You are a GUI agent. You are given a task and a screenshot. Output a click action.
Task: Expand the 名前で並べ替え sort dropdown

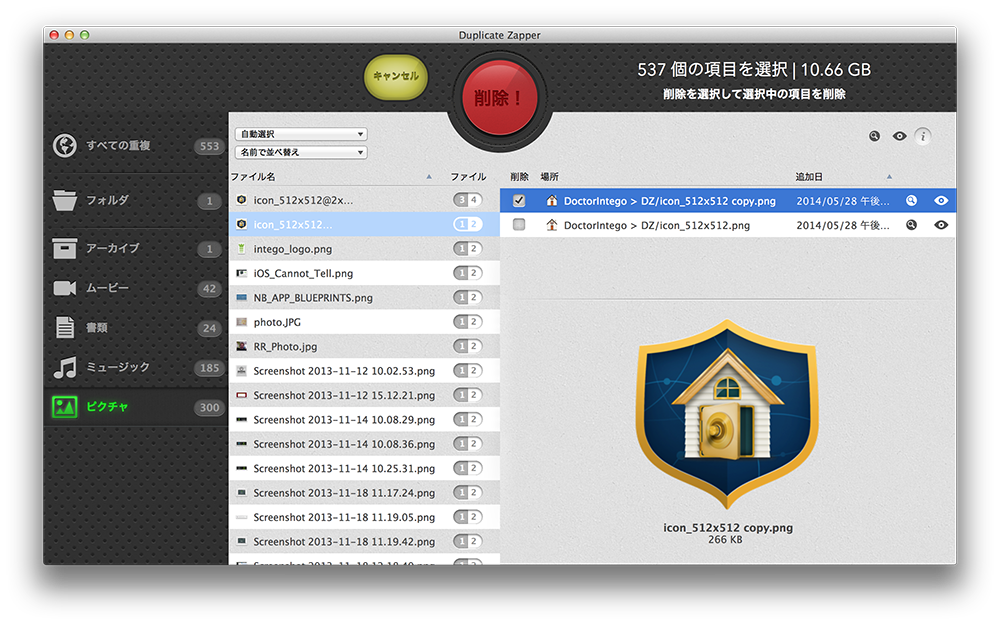300,153
